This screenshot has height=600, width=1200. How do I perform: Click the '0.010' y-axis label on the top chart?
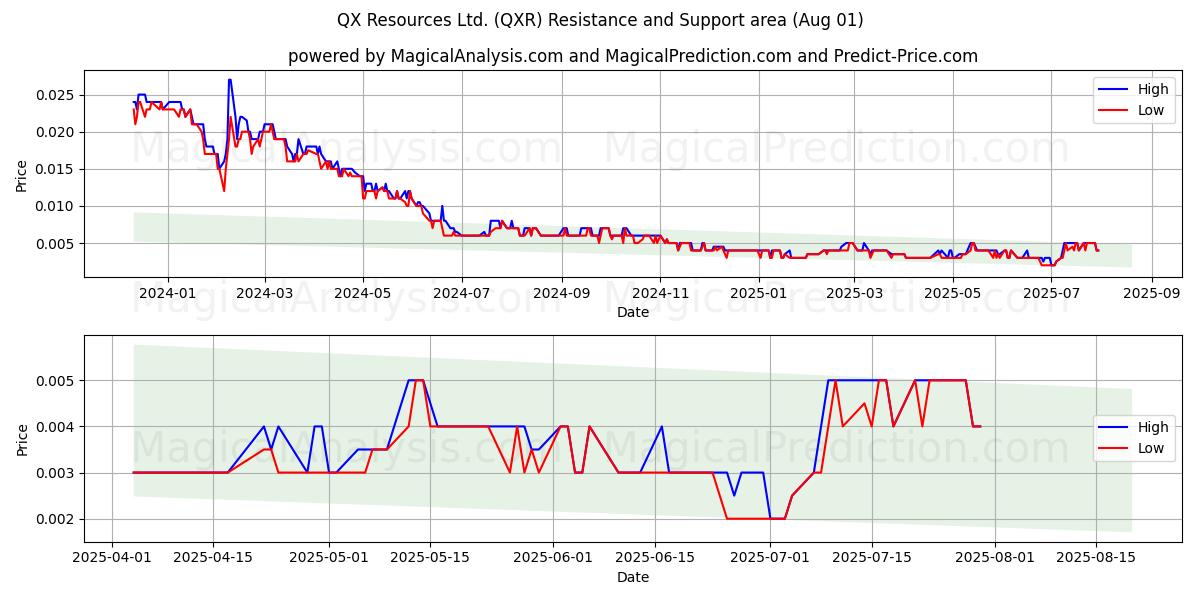tap(58, 207)
